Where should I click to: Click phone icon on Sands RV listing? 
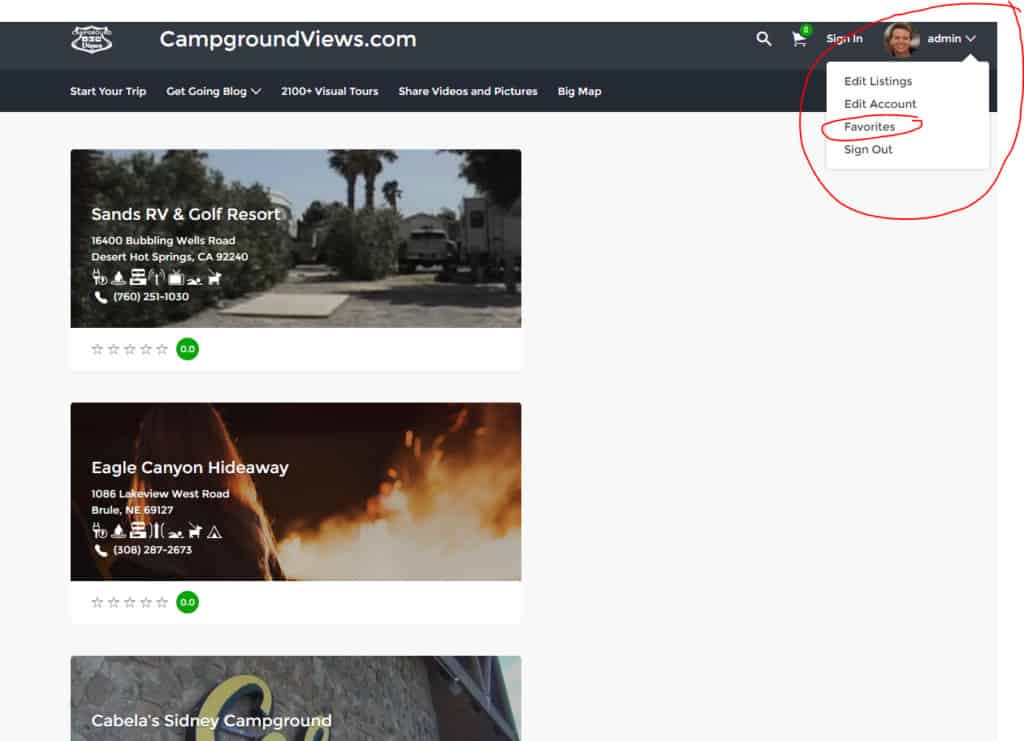100,297
